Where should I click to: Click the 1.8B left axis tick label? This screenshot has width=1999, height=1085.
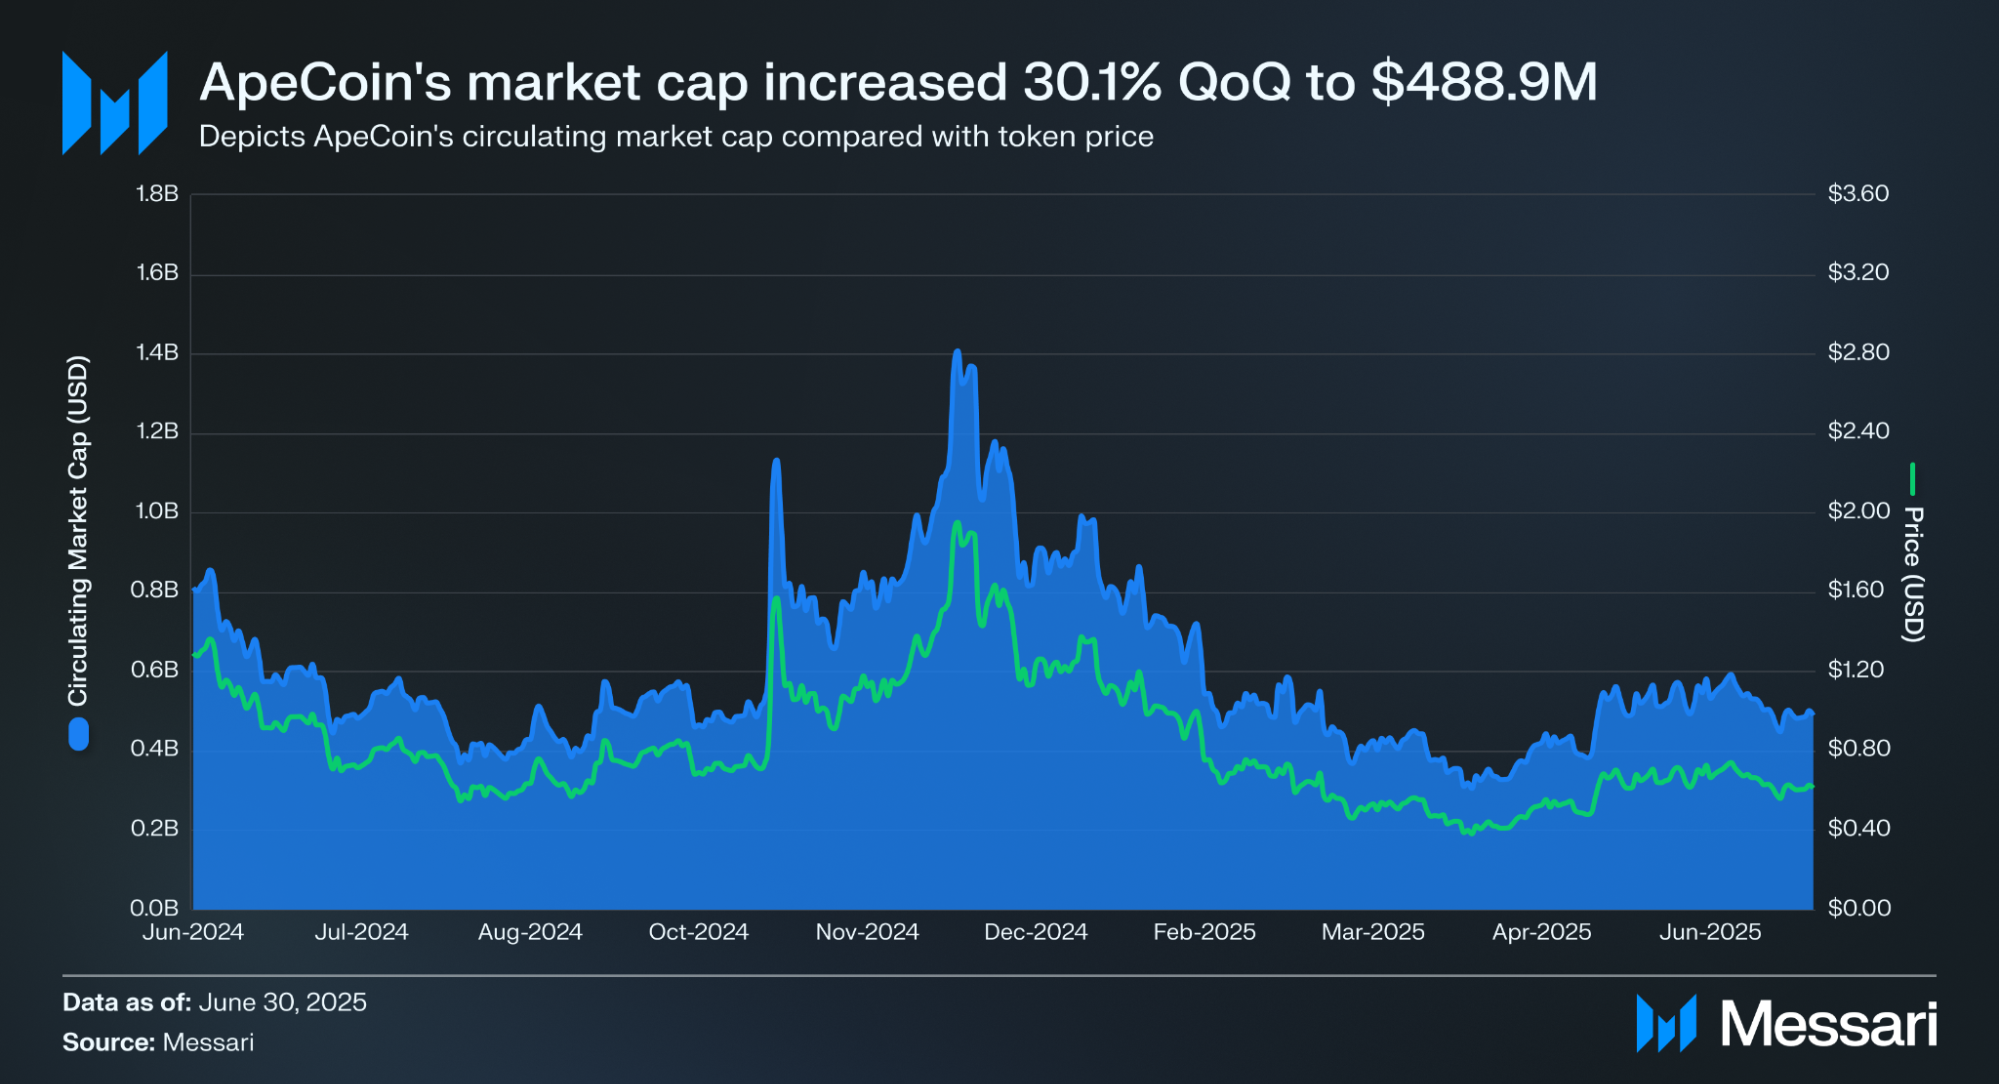click(x=157, y=193)
